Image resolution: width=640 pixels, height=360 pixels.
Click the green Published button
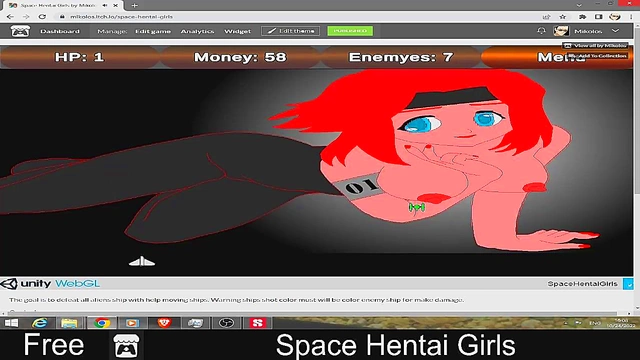(350, 31)
